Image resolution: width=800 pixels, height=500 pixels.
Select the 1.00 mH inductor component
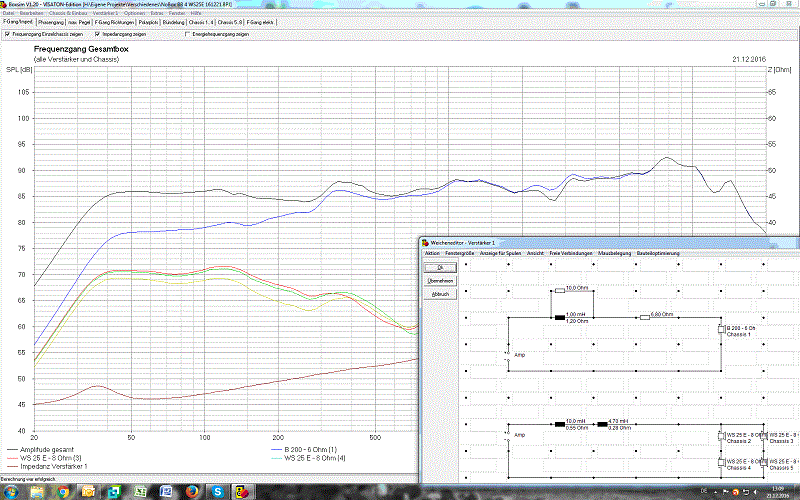(x=560, y=318)
